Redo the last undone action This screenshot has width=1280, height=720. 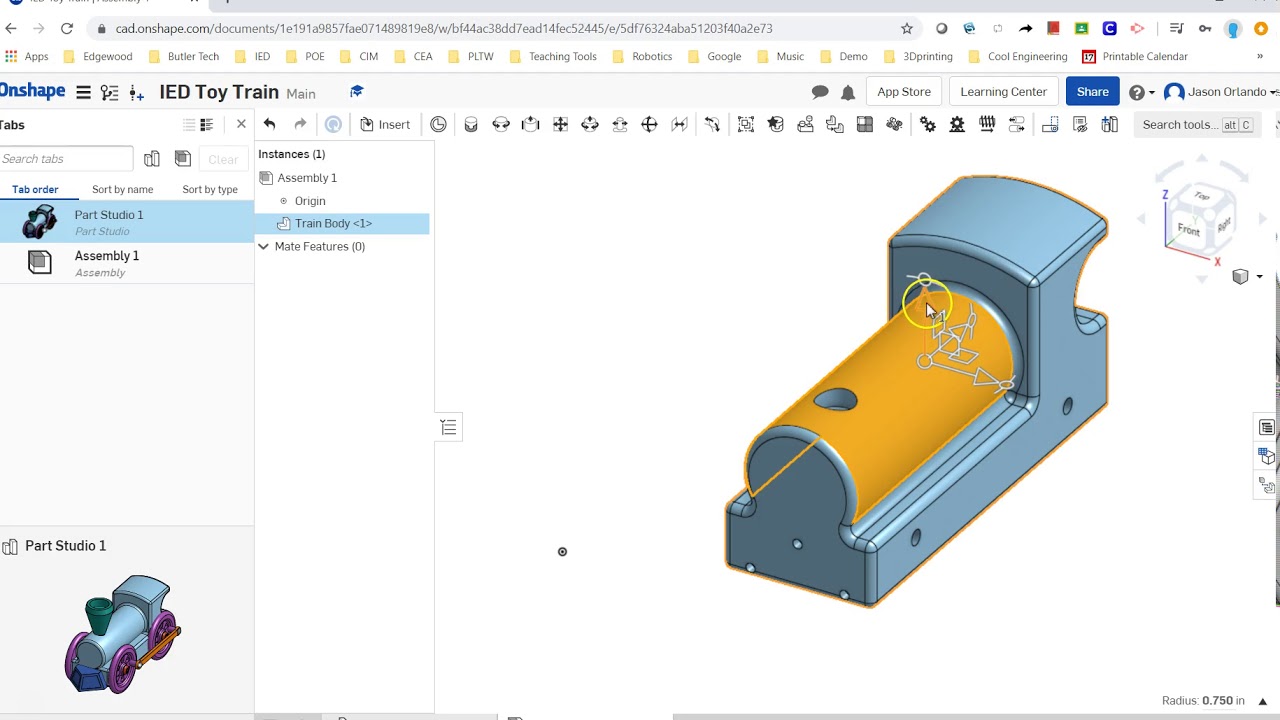click(300, 124)
